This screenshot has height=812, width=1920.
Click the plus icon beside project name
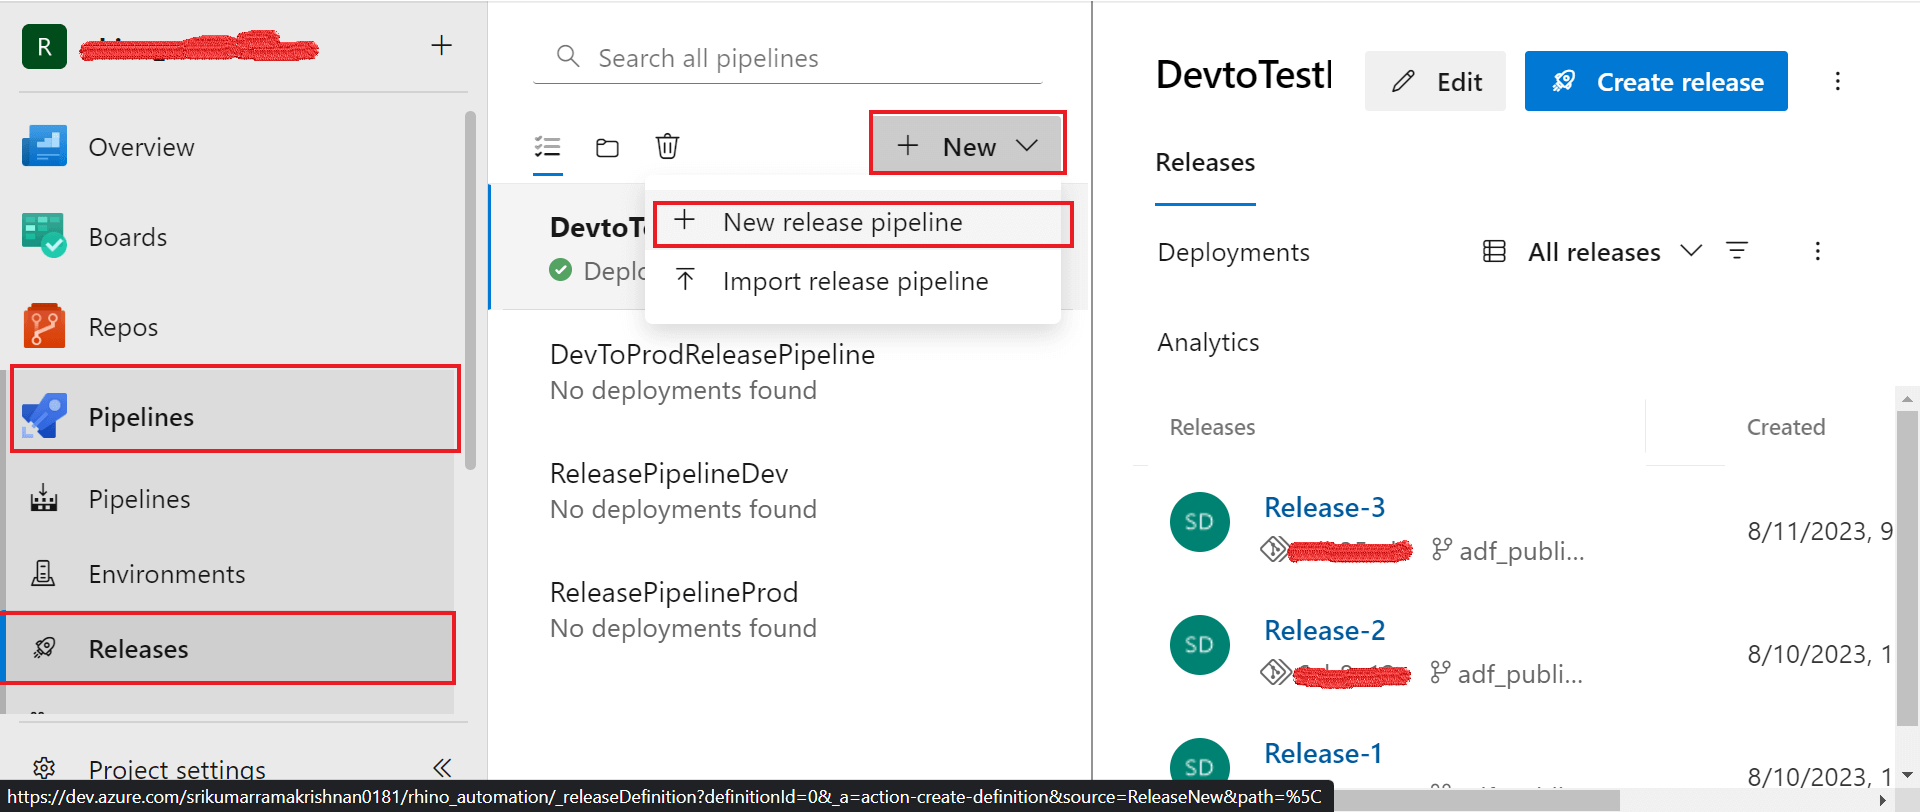441,45
